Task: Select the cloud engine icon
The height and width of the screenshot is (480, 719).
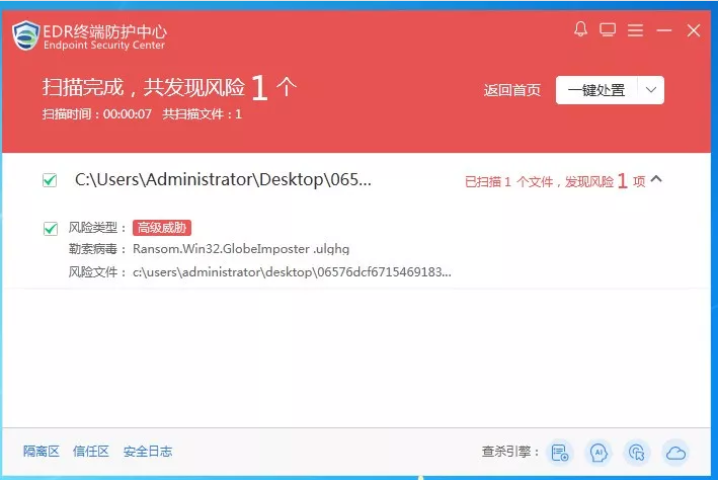Action: tap(676, 453)
